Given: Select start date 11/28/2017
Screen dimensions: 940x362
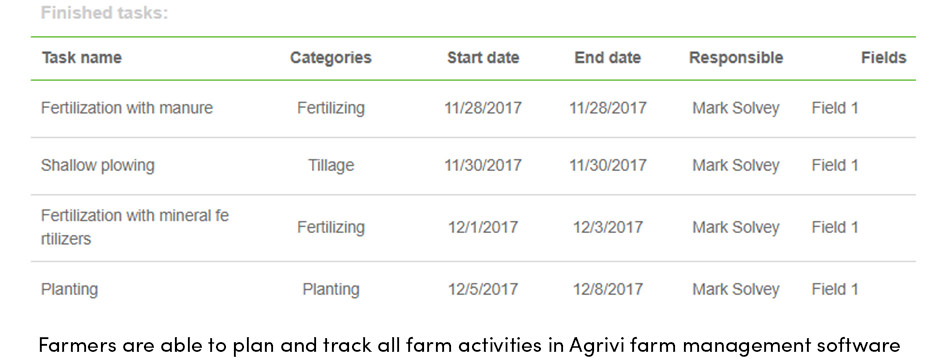Looking at the screenshot, I should [483, 108].
